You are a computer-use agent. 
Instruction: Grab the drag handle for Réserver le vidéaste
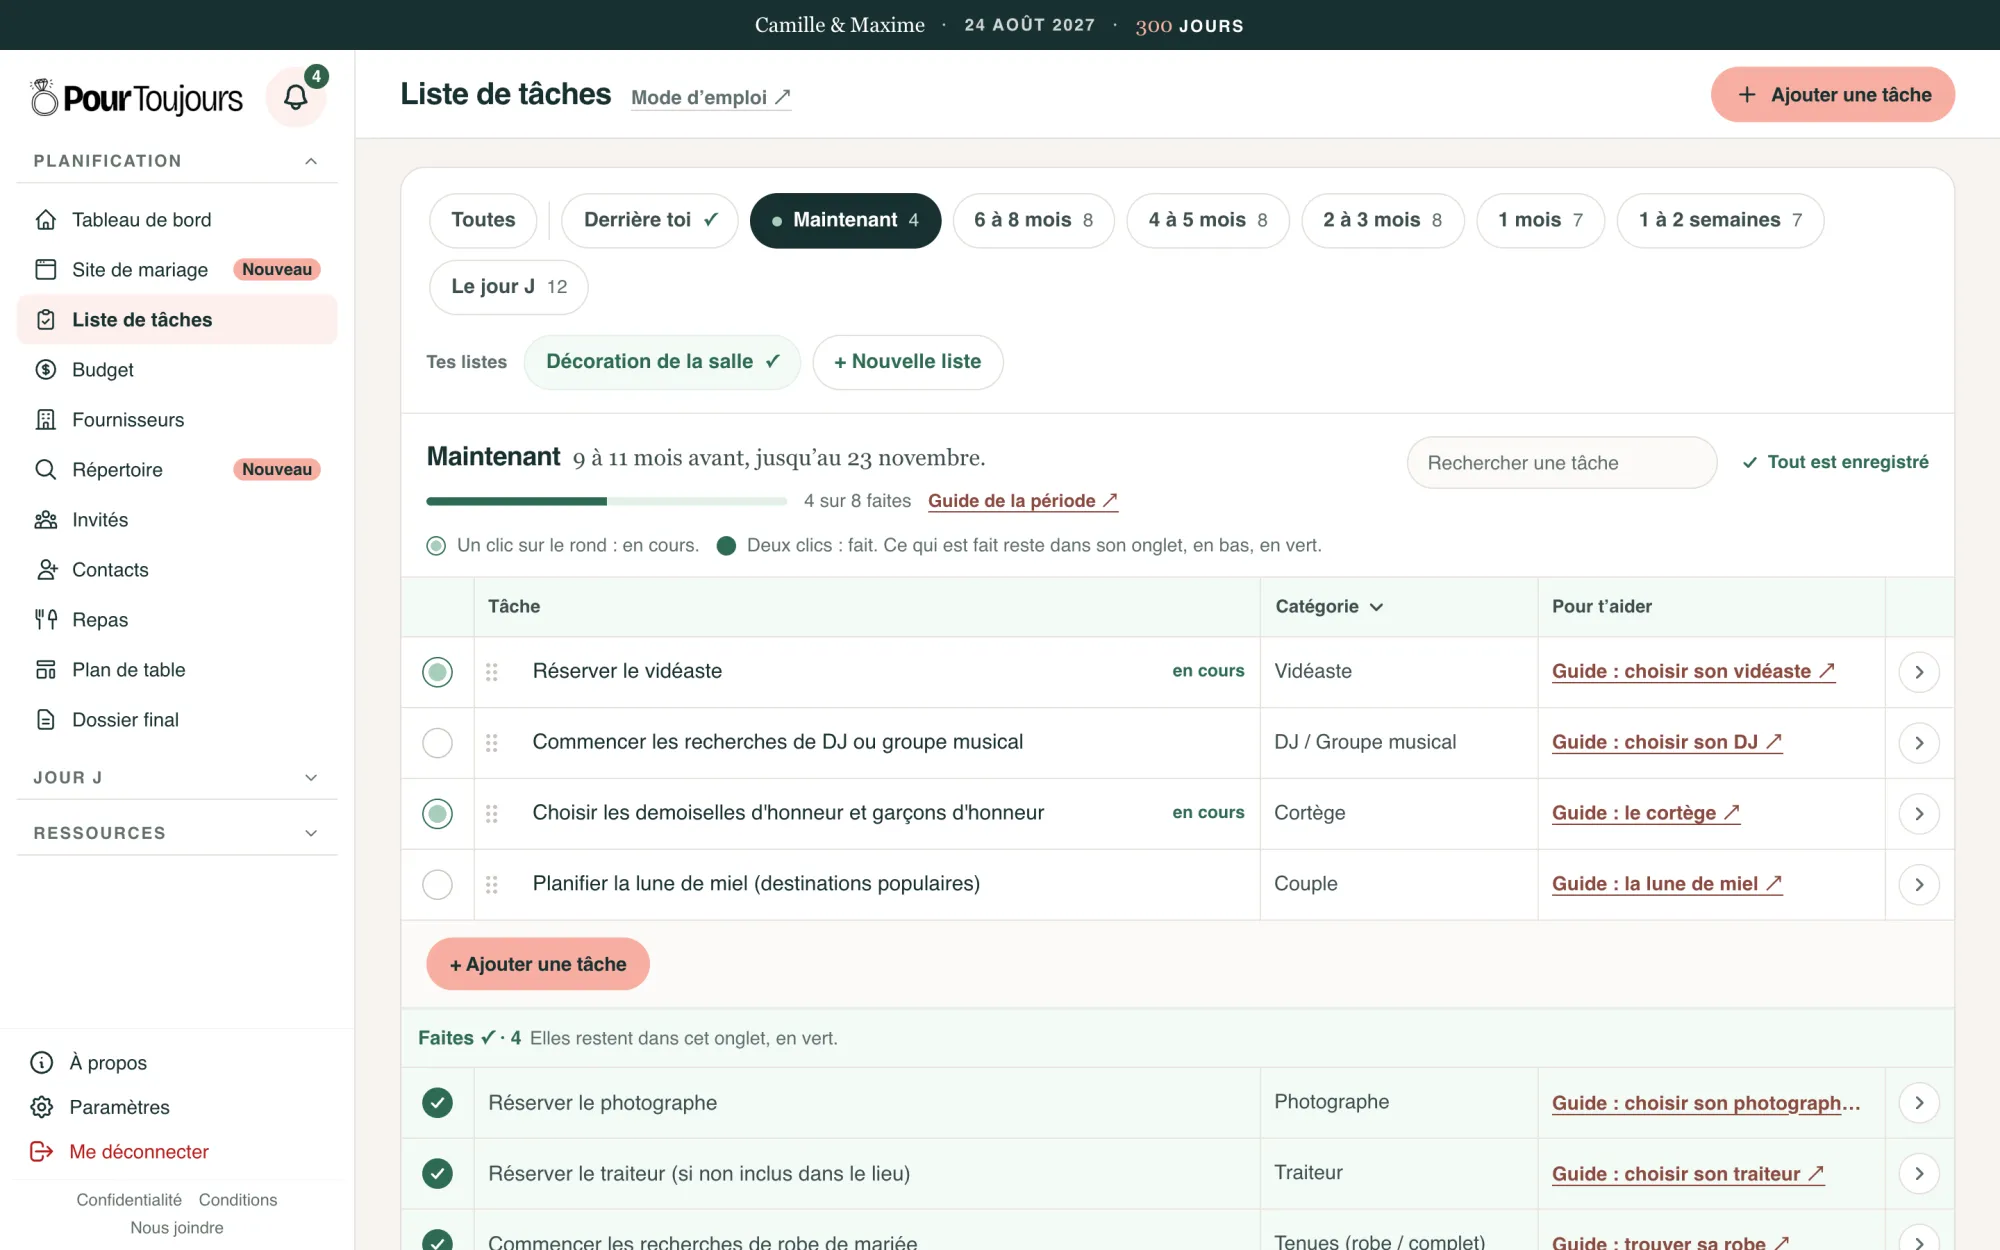(492, 672)
